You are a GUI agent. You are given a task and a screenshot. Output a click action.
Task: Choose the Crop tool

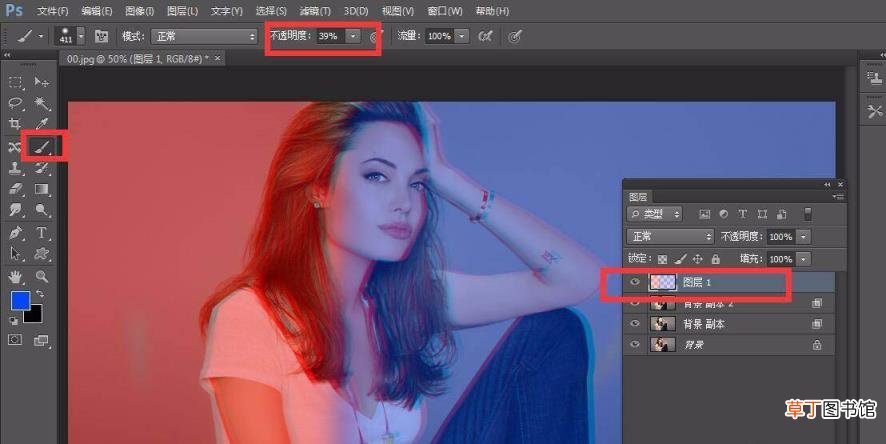click(15, 124)
